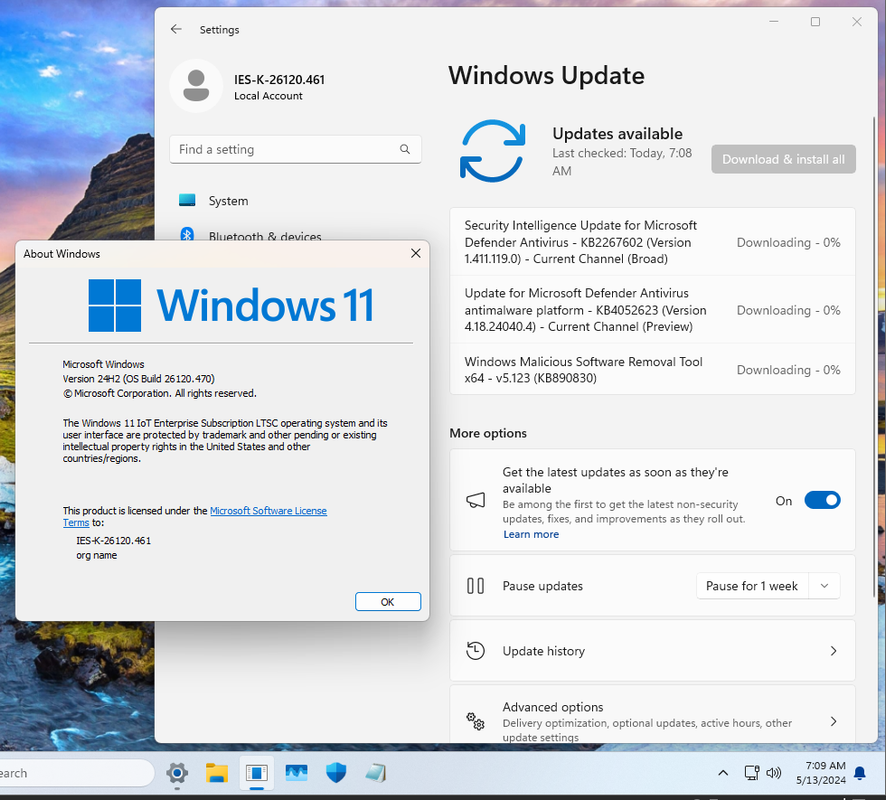
Task: Click the taskbar search box
Action: coord(76,773)
